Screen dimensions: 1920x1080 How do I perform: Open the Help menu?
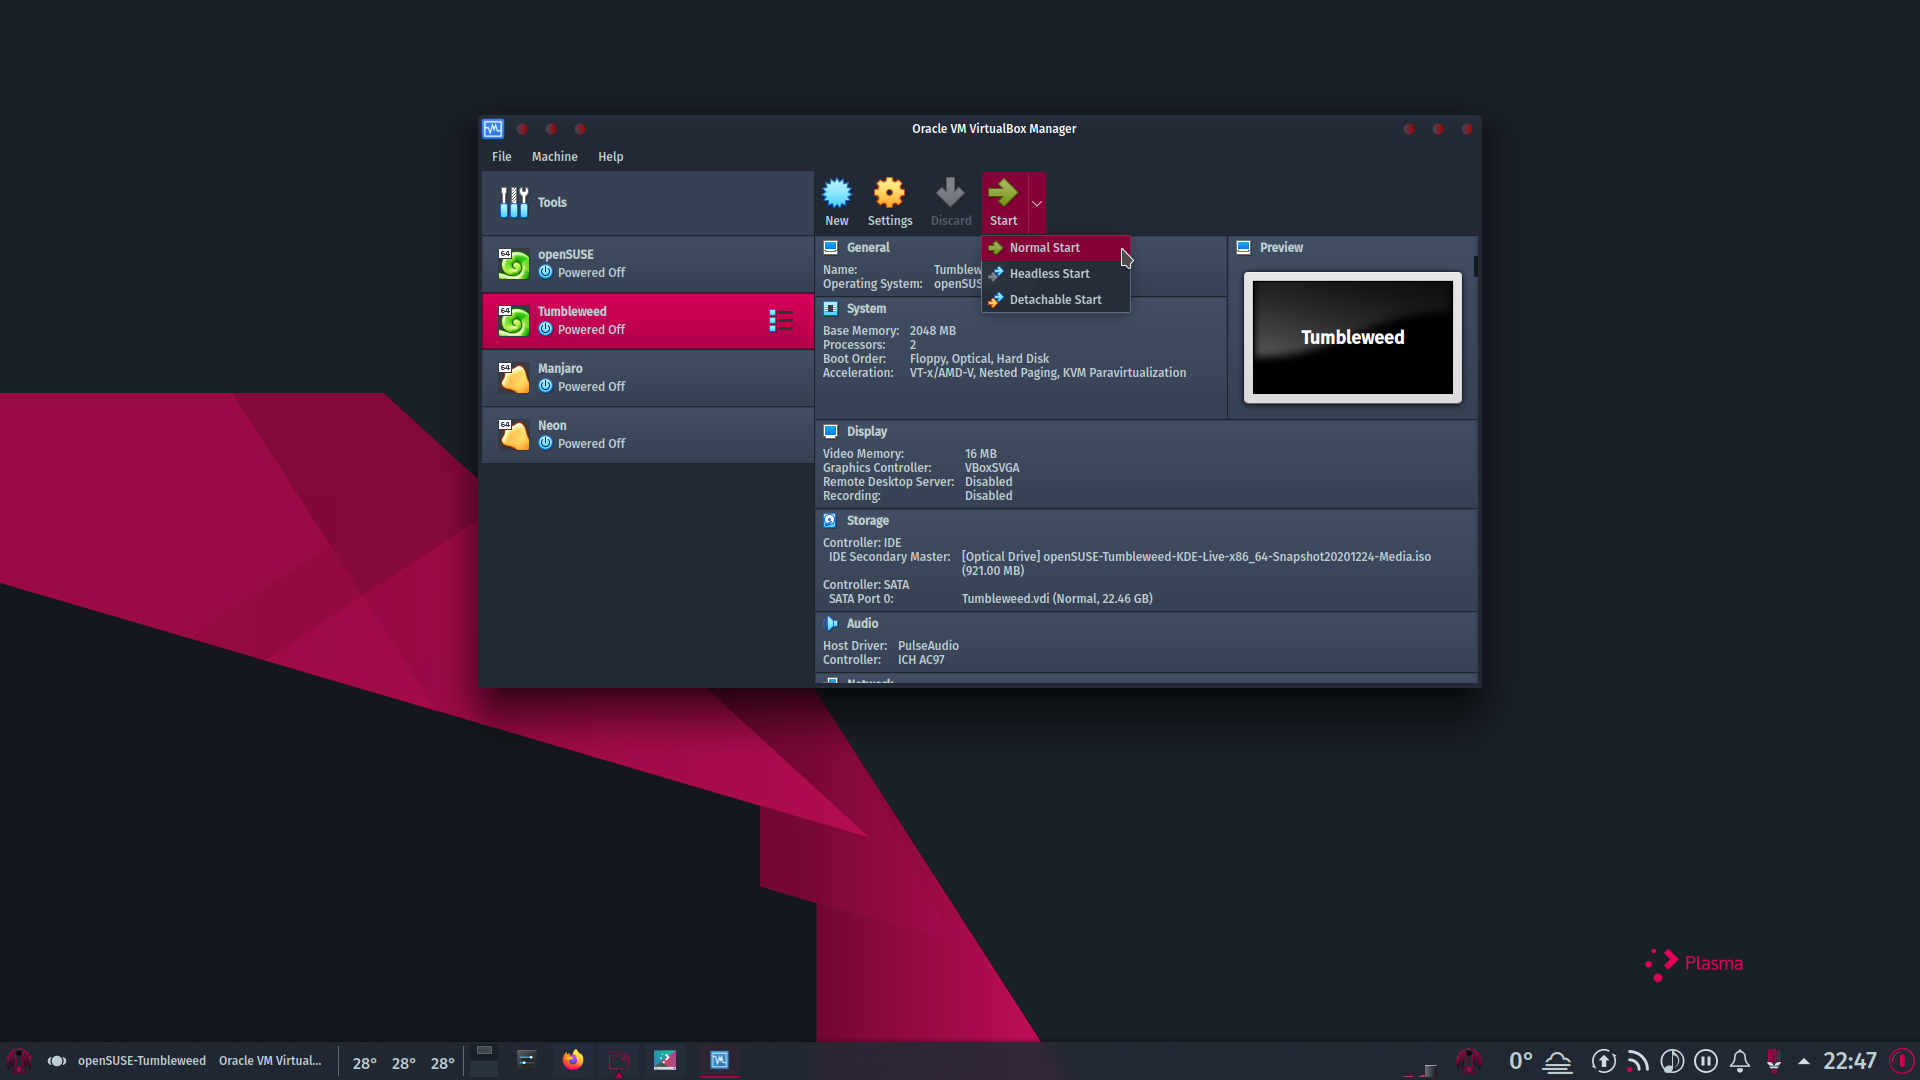(x=610, y=157)
